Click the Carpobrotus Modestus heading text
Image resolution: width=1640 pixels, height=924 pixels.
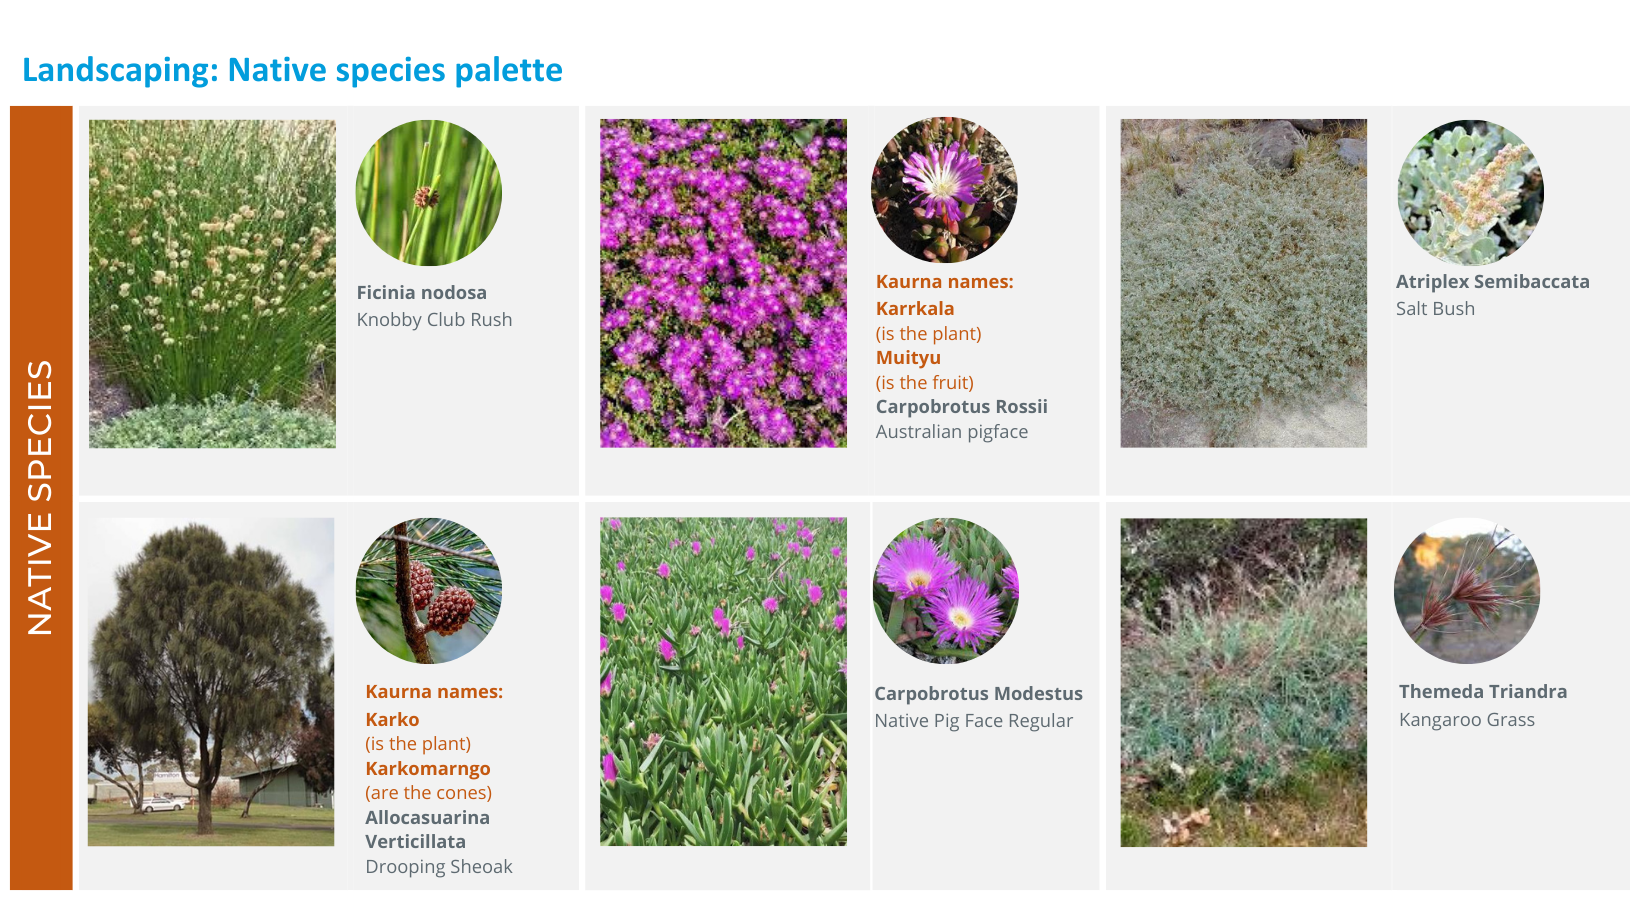978,694
